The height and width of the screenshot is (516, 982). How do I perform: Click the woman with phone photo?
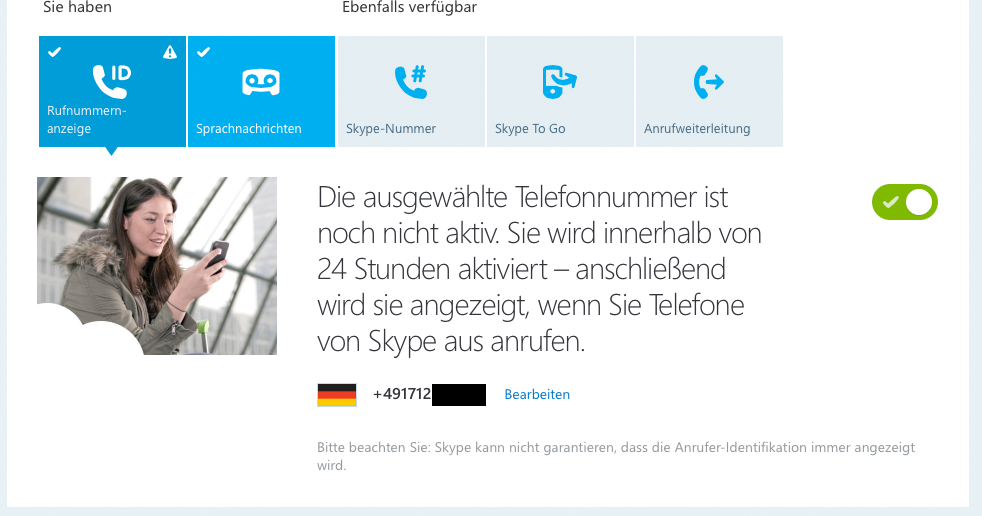point(157,266)
